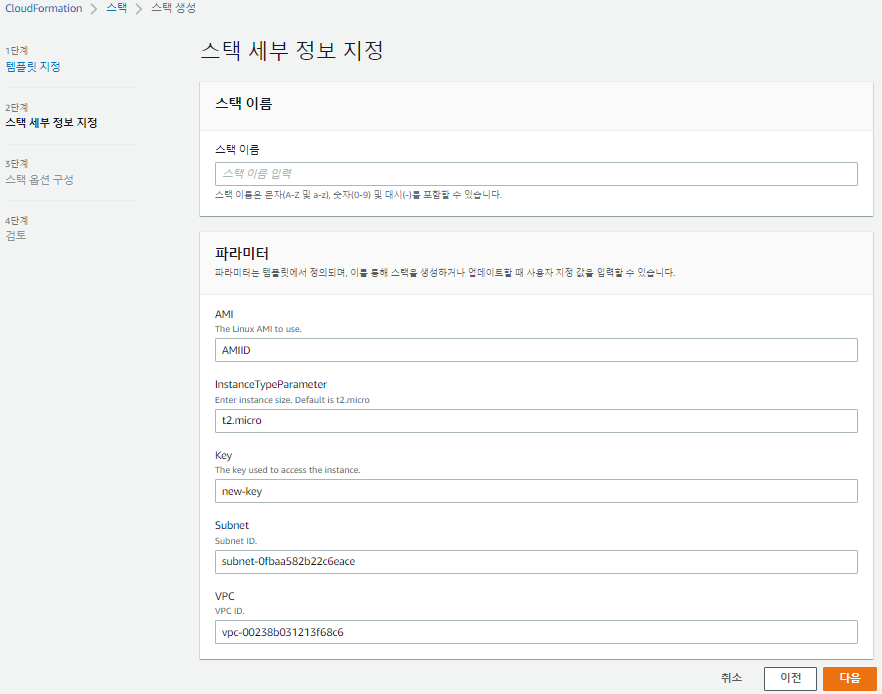
Task: Click the 파라미터 section heading
Action: click(x=242, y=254)
